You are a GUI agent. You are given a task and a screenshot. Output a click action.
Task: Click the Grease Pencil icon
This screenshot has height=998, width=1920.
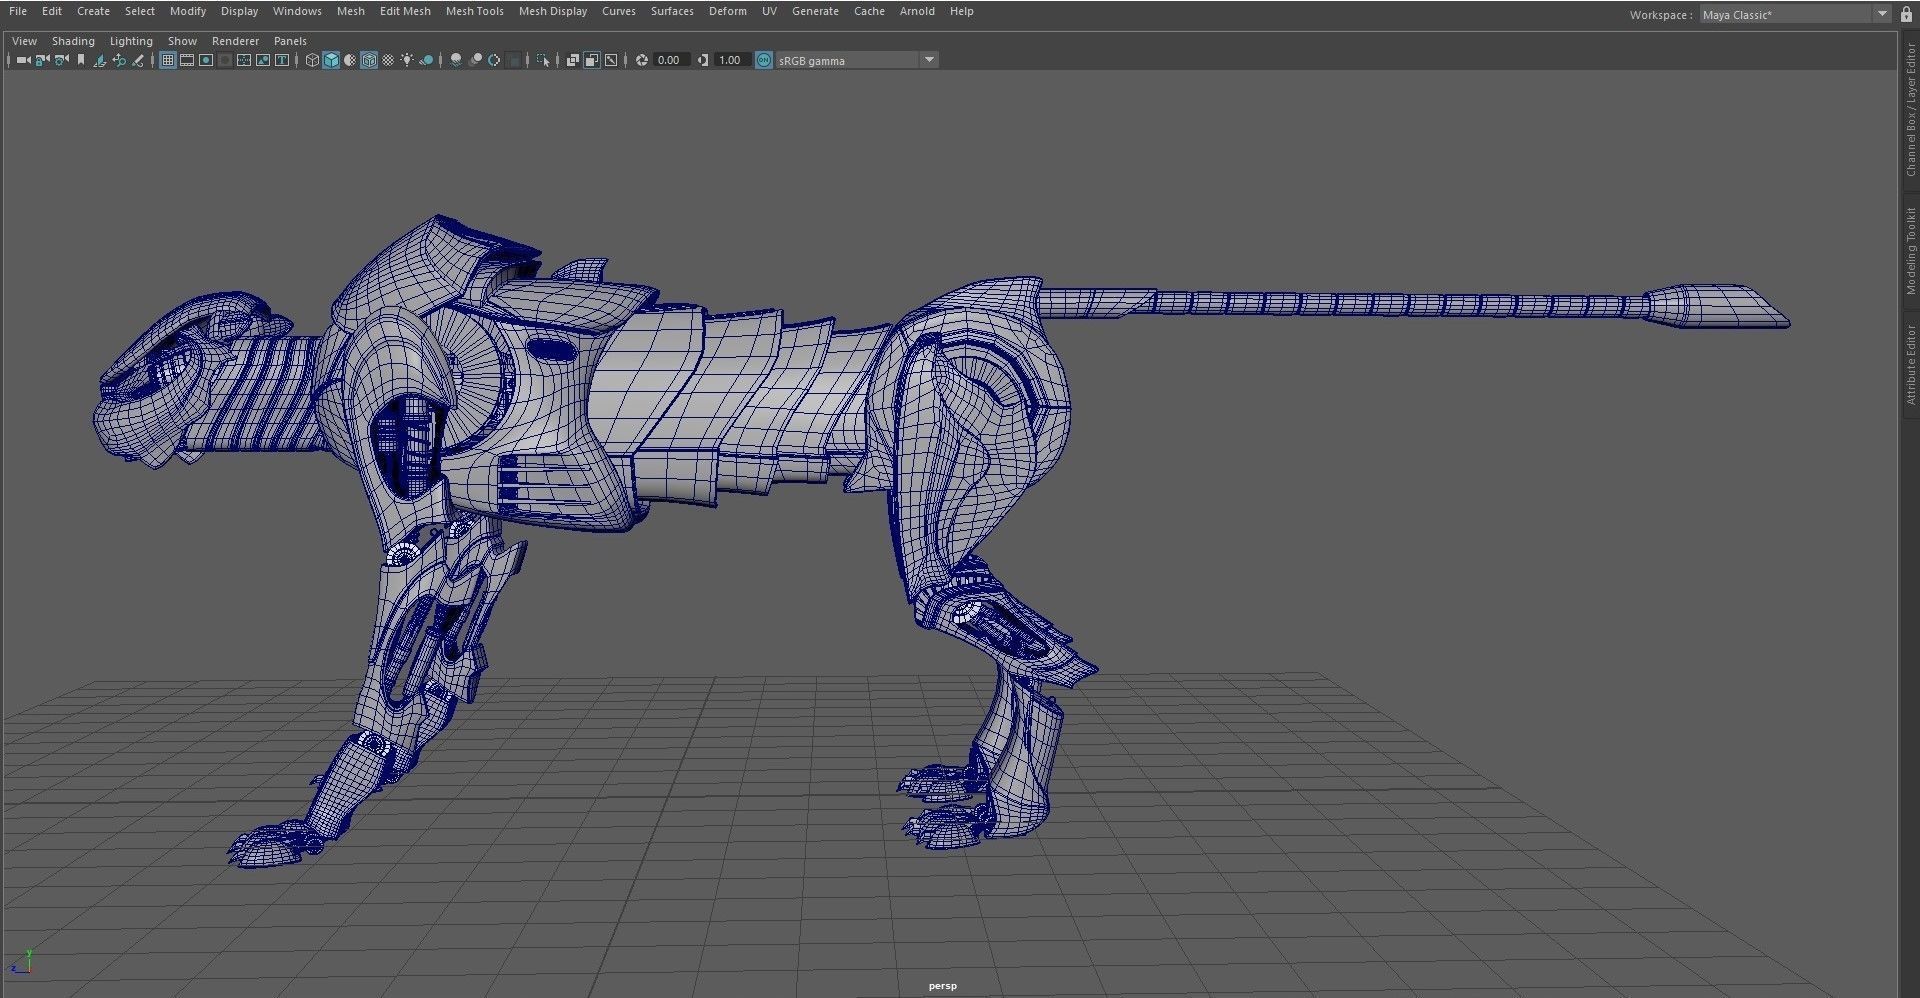(138, 60)
